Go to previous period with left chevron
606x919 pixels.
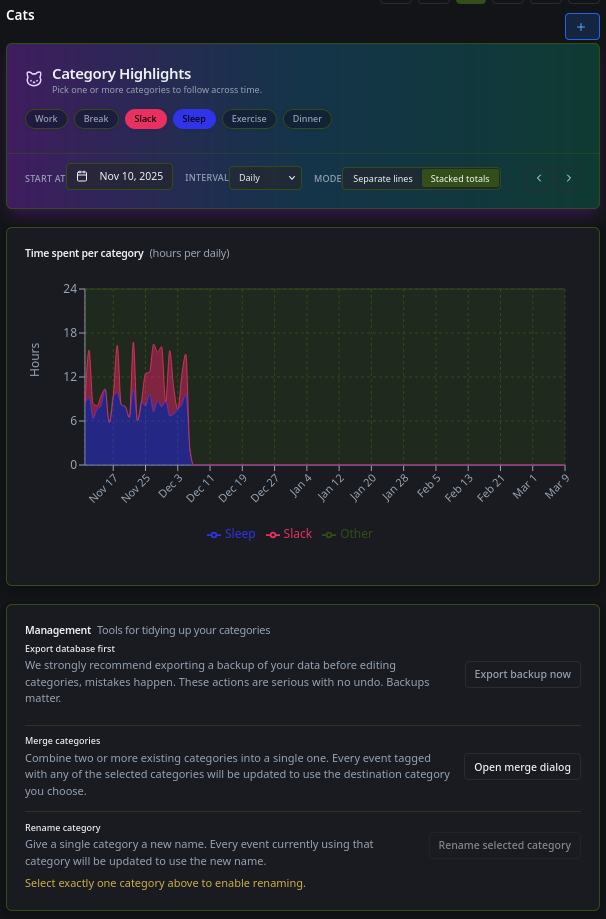(x=539, y=178)
